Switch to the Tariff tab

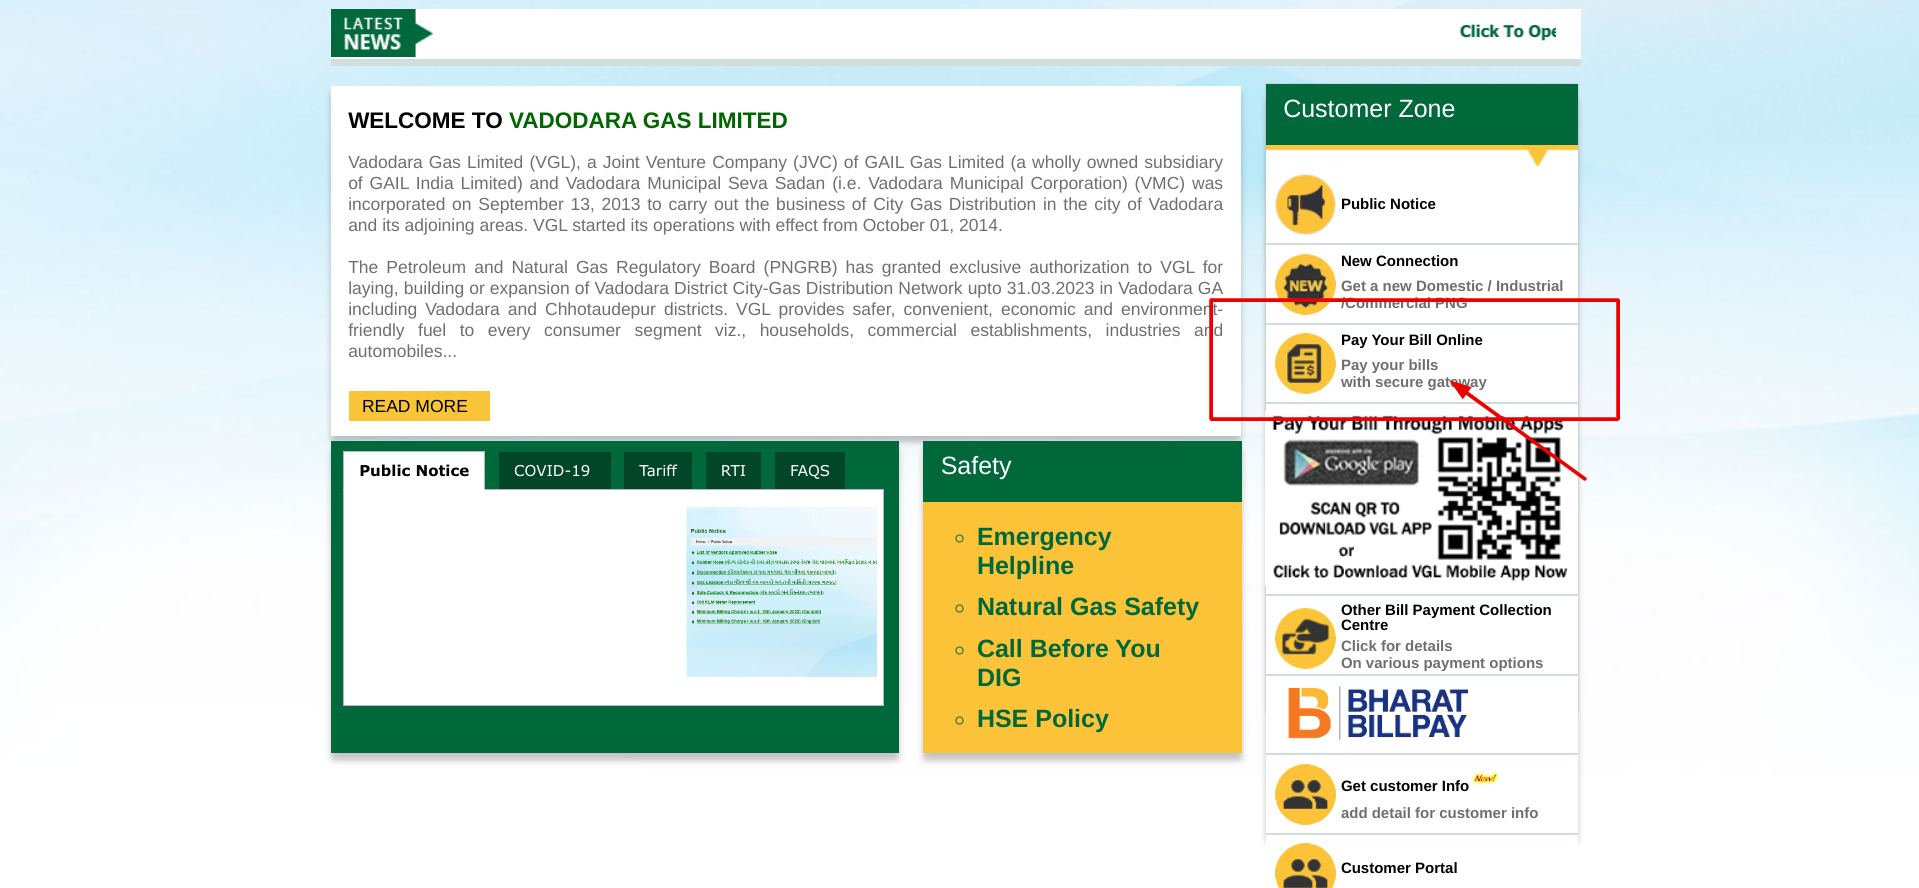click(657, 470)
